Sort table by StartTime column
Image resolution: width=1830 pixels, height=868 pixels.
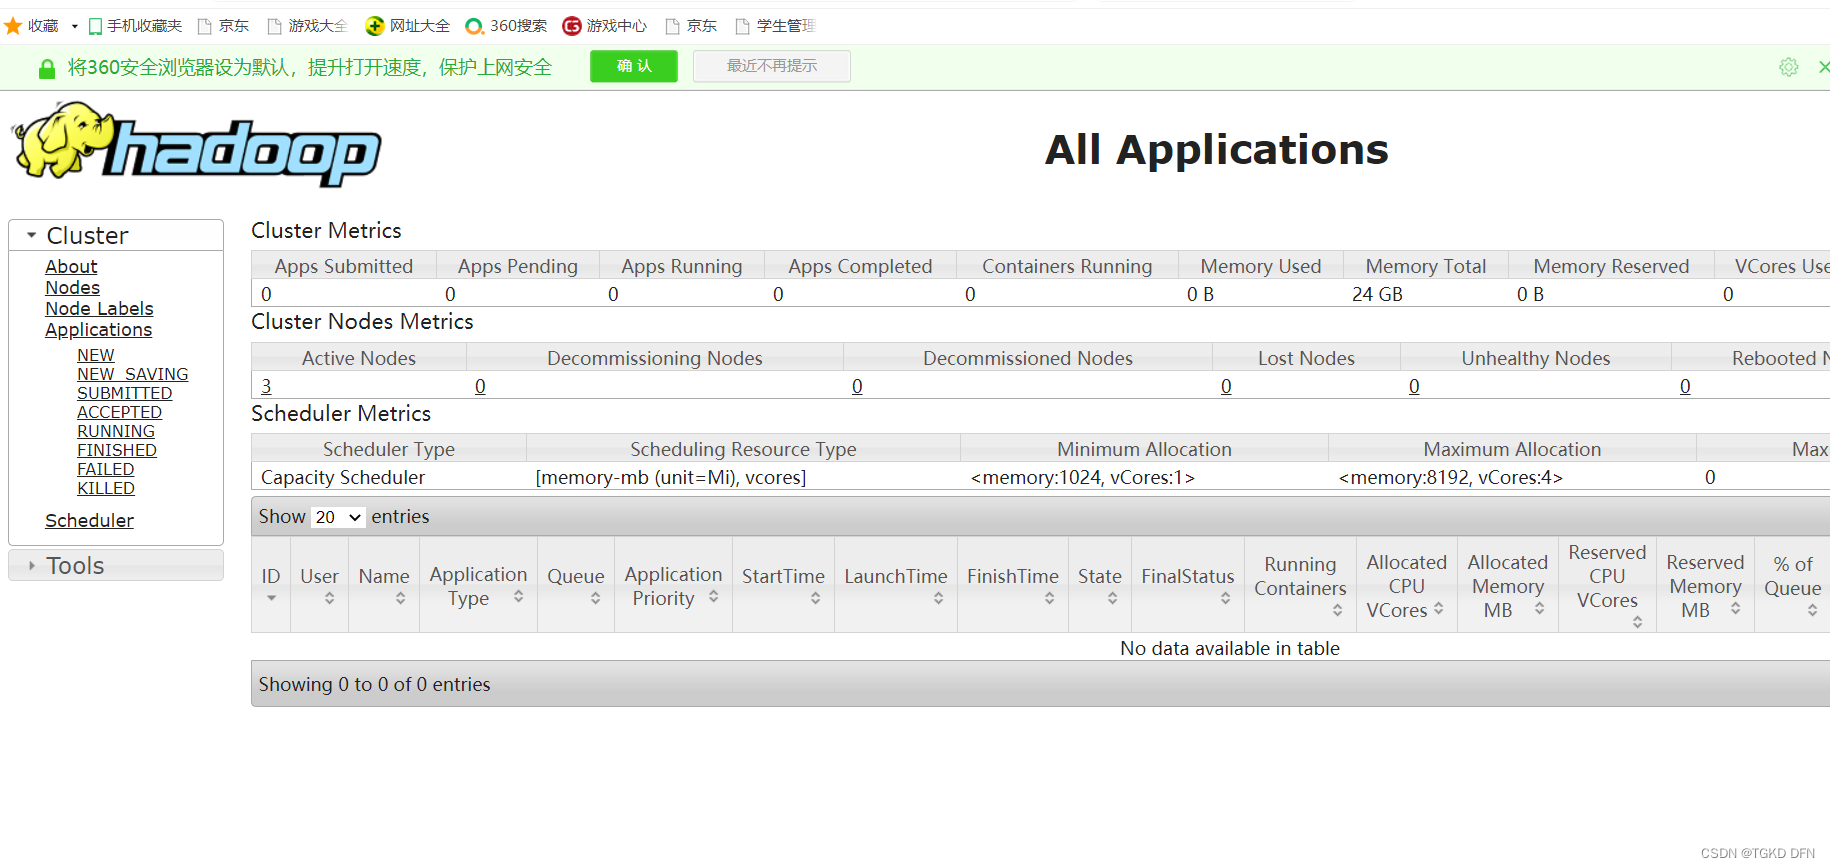tap(816, 598)
